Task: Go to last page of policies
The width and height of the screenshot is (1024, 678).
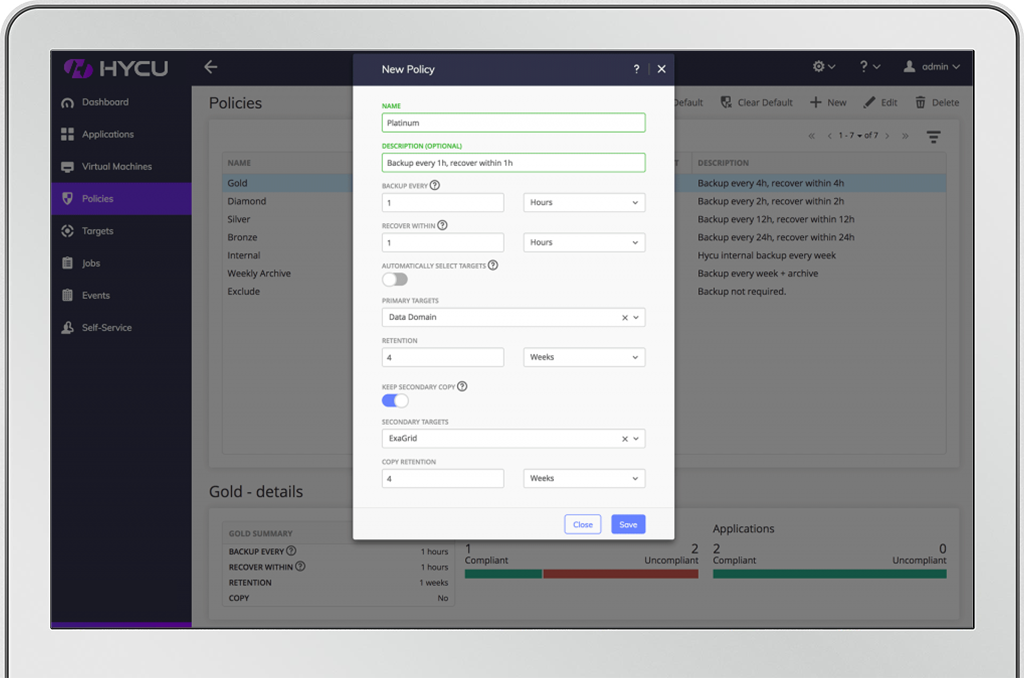Action: click(x=905, y=136)
